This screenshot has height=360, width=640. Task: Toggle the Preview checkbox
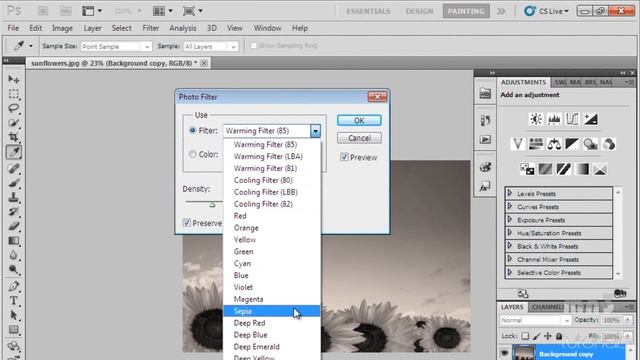[344, 157]
